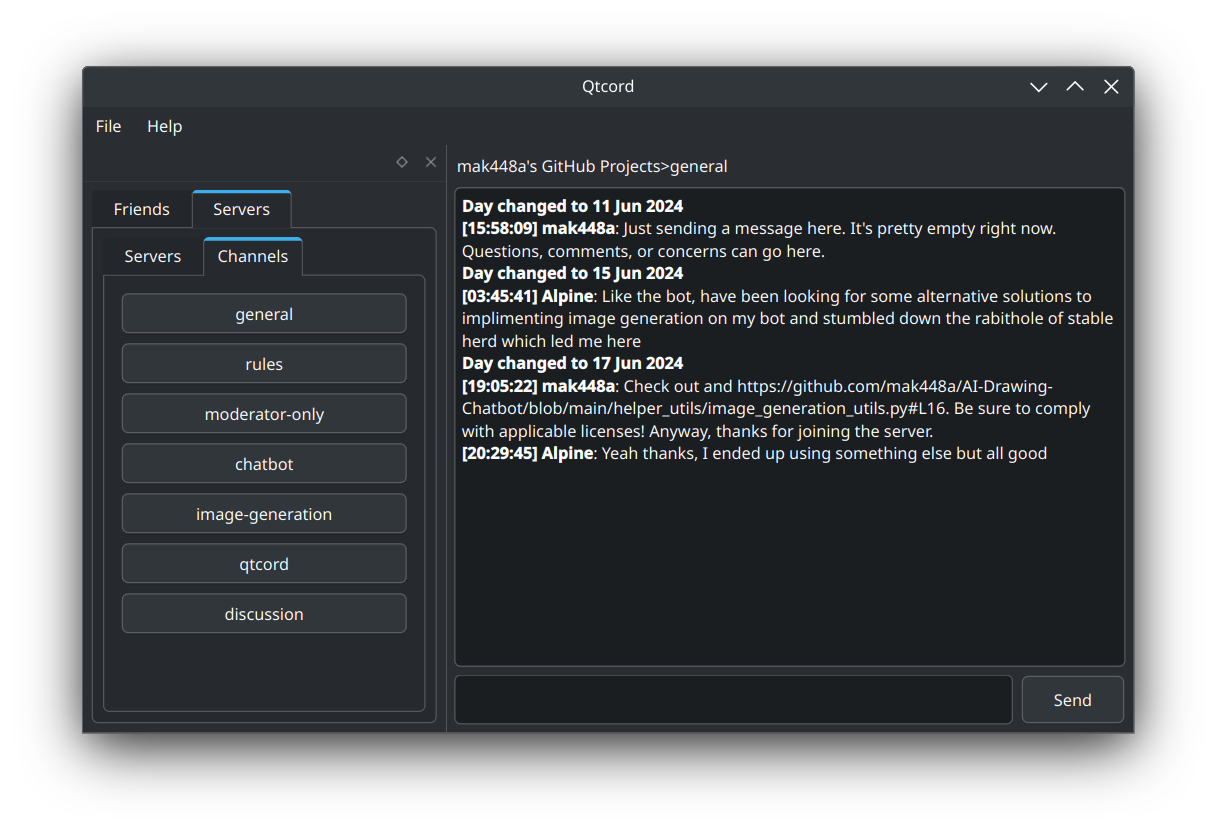Viewport: 1217px width, 831px height.
Task: Float the dock panel with diamond icon
Action: (402, 162)
